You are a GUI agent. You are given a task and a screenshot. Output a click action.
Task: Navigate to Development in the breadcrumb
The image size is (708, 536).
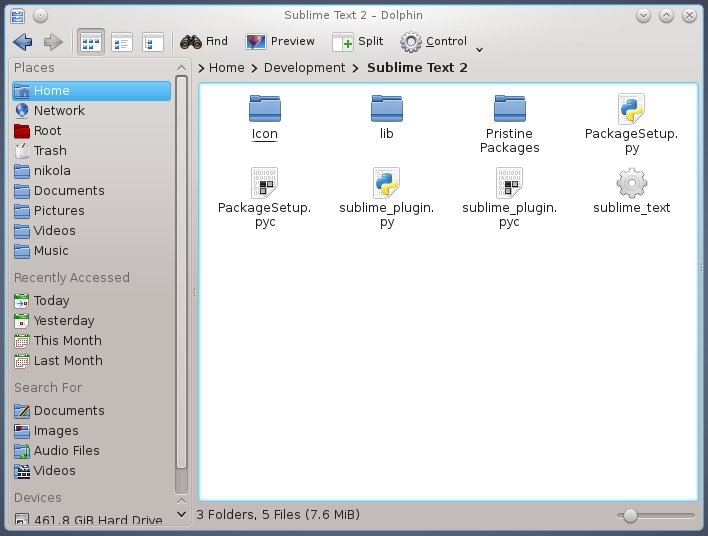pyautogui.click(x=304, y=68)
